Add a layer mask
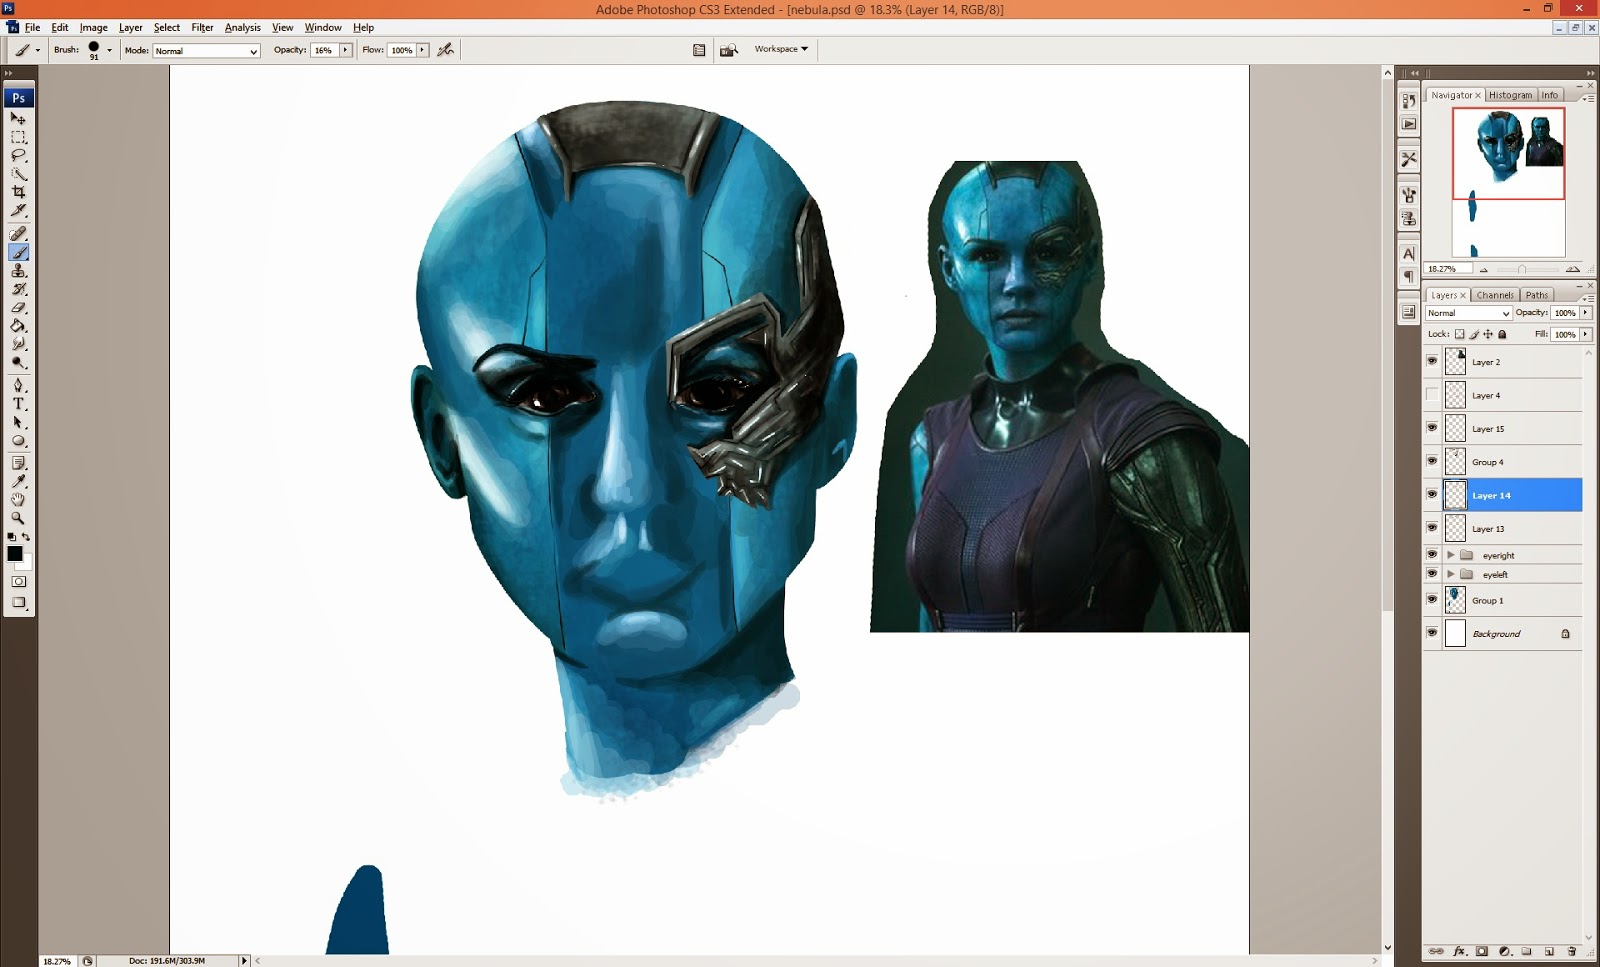 click(x=1482, y=952)
